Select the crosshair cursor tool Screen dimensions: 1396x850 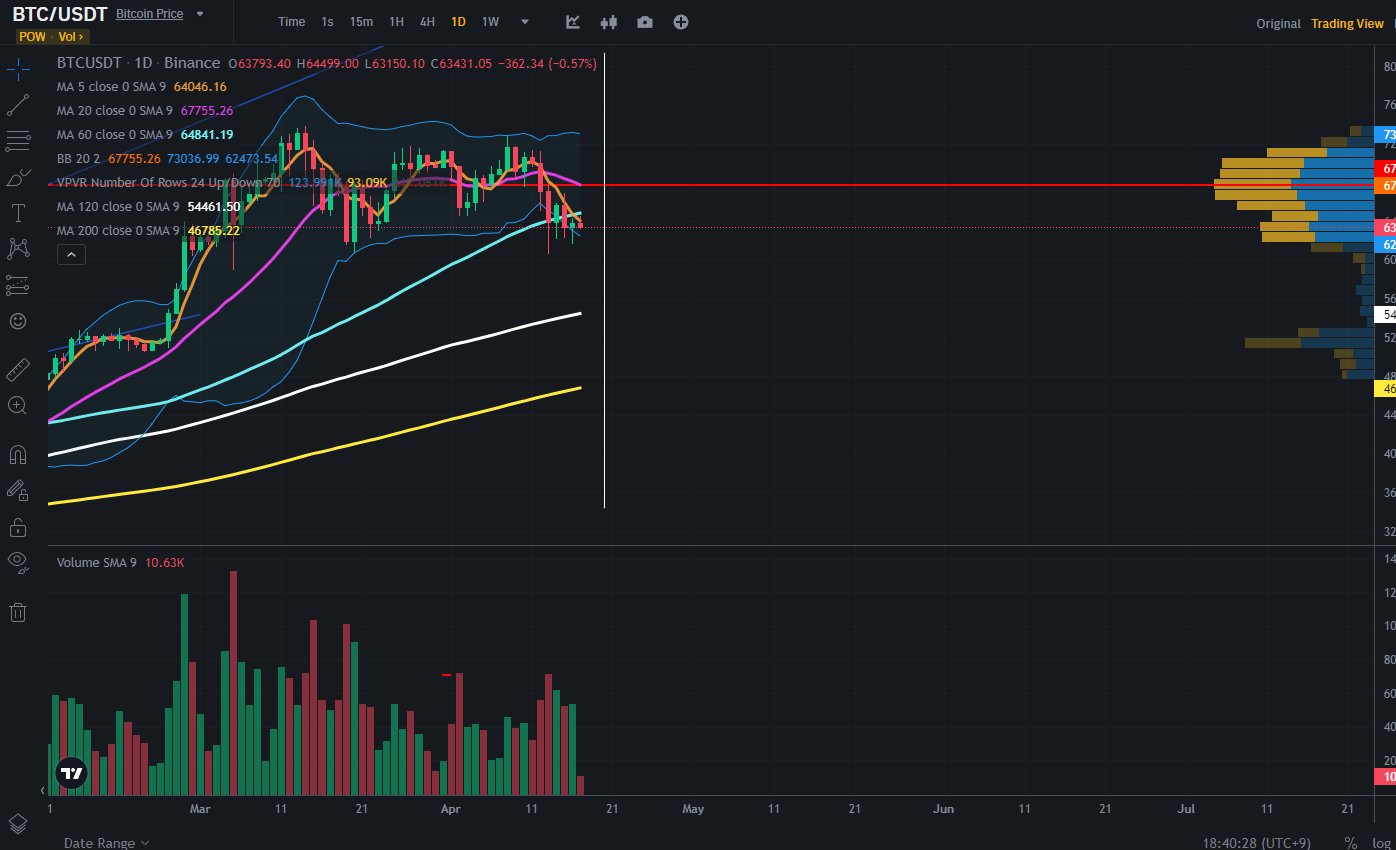pos(18,68)
